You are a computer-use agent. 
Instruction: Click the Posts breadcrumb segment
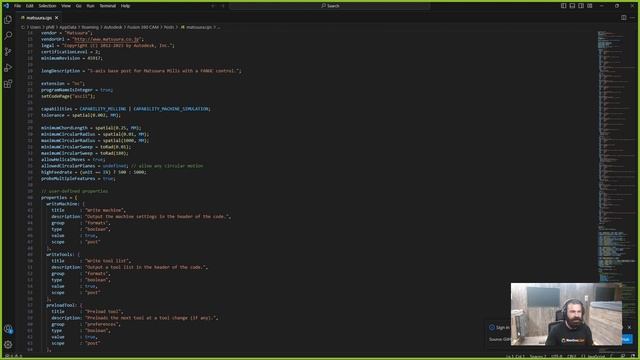point(169,27)
